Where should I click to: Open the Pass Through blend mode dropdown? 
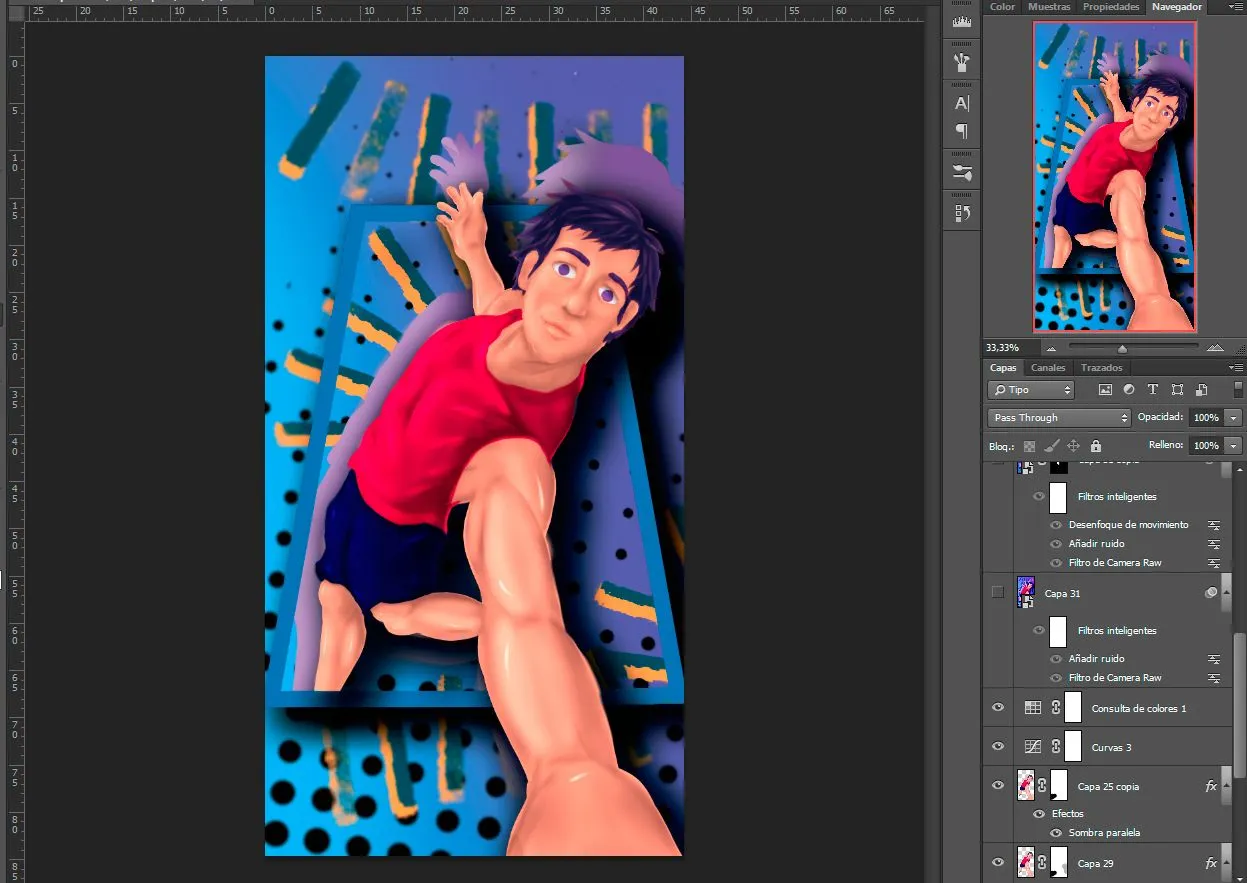click(x=1059, y=418)
